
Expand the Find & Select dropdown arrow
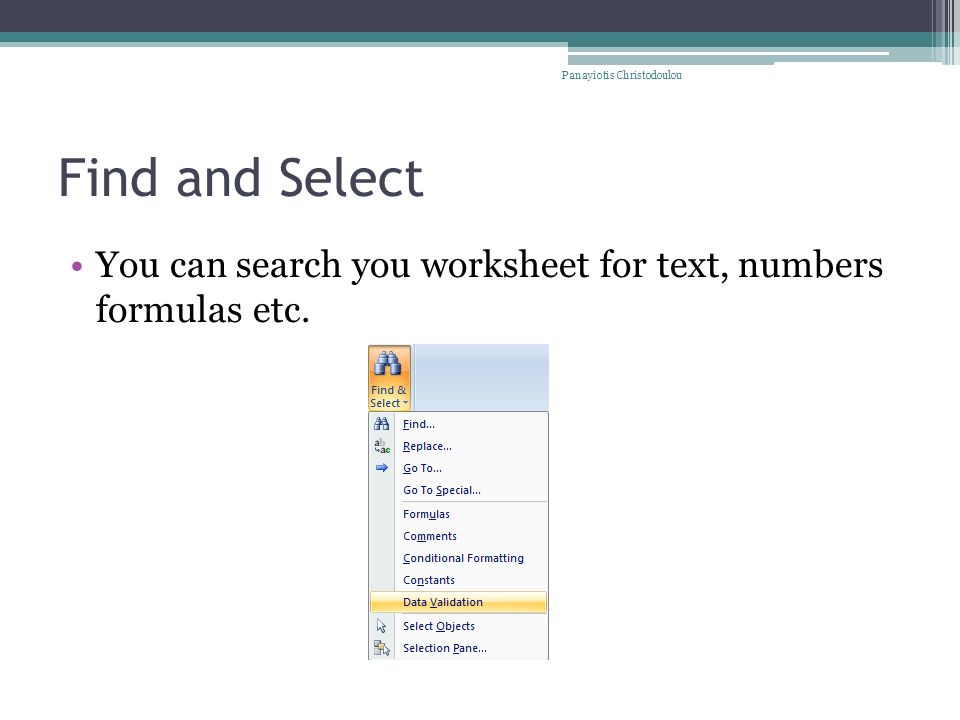(405, 403)
